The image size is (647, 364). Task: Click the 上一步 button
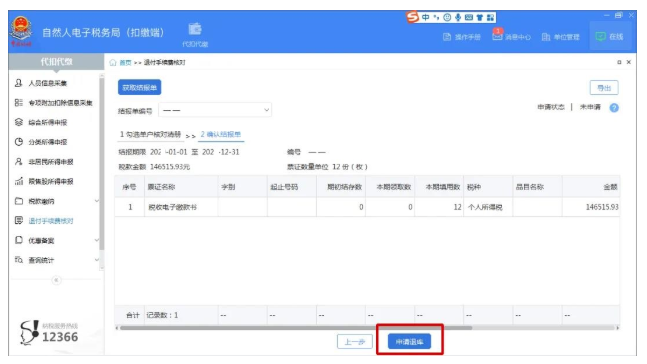(x=355, y=342)
